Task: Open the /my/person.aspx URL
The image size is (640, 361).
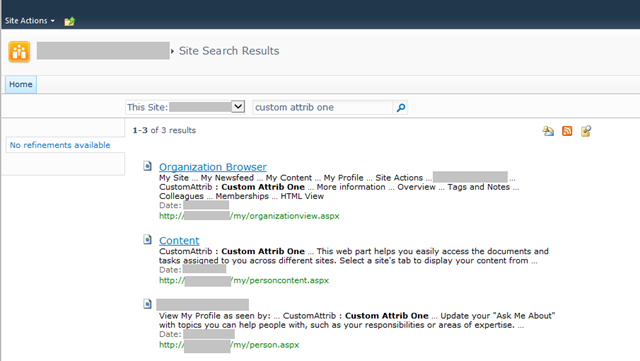Action: pos(229,345)
